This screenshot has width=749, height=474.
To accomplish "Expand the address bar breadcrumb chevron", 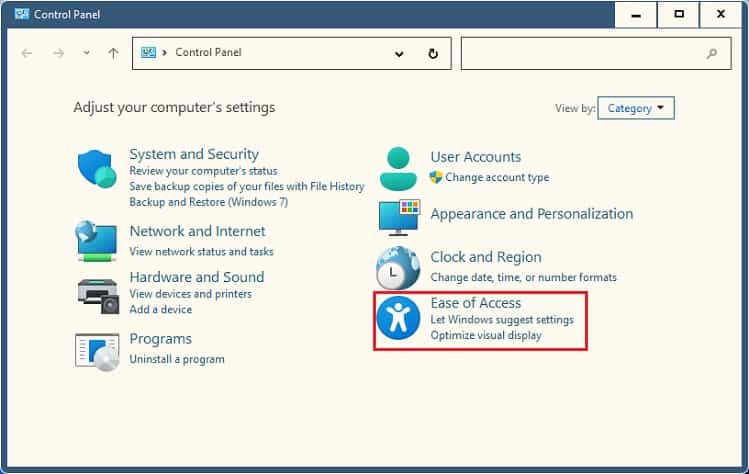I will (164, 53).
